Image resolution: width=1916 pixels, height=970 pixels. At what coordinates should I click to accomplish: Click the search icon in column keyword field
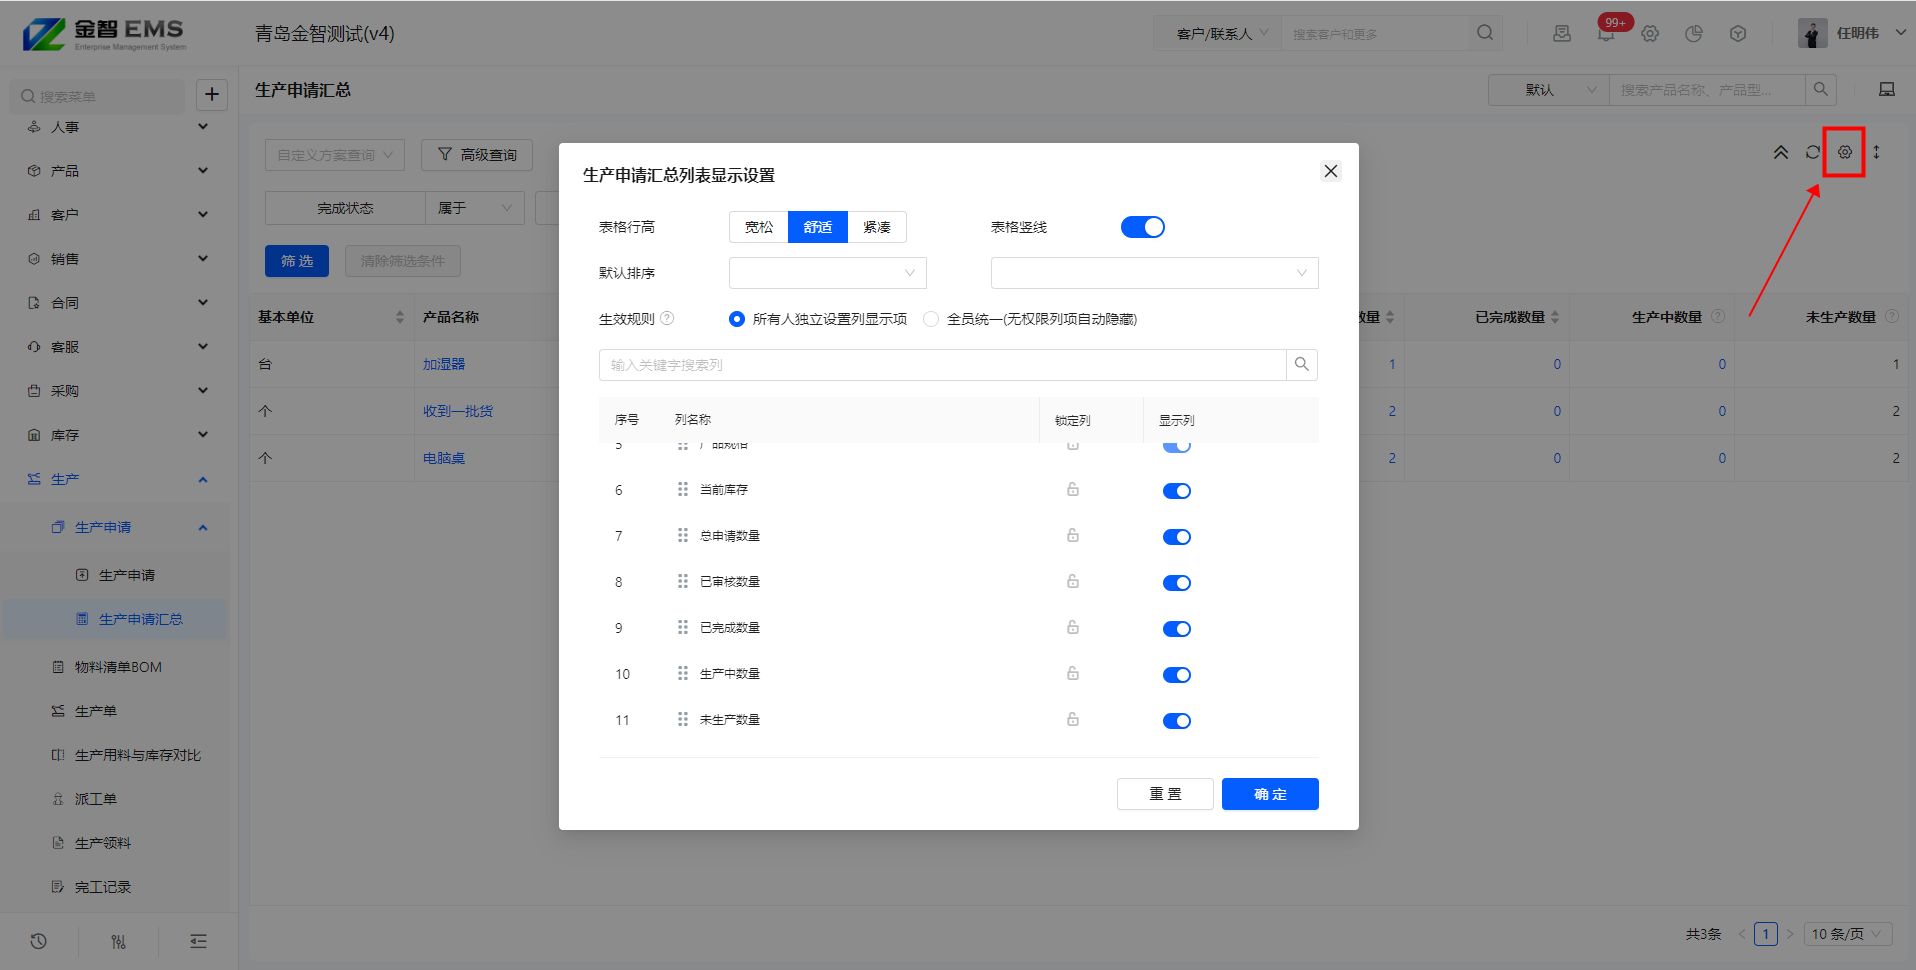pyautogui.click(x=1301, y=365)
